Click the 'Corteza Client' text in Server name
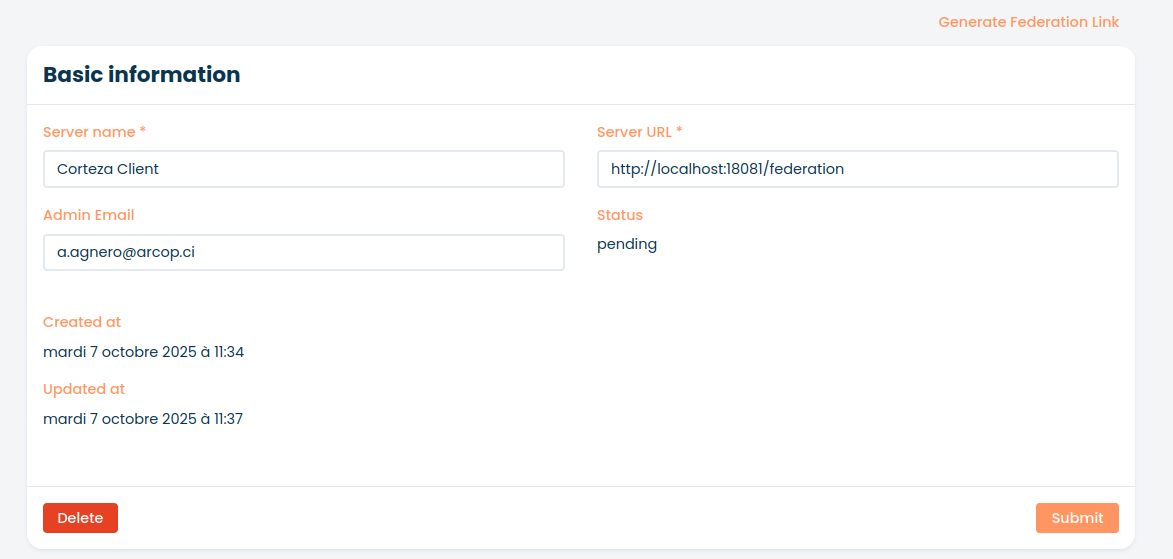 108,169
